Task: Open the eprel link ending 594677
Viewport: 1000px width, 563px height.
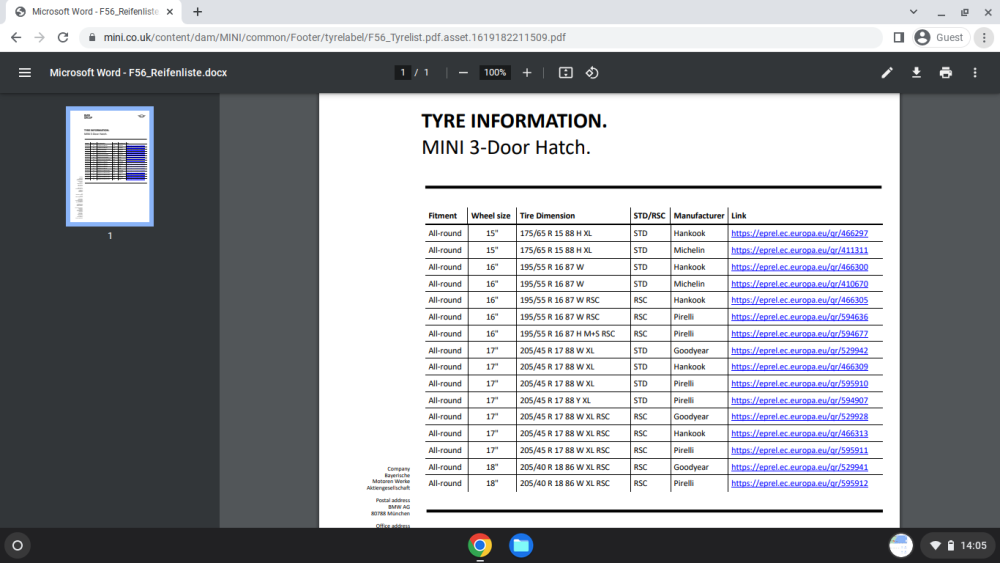Action: (799, 333)
